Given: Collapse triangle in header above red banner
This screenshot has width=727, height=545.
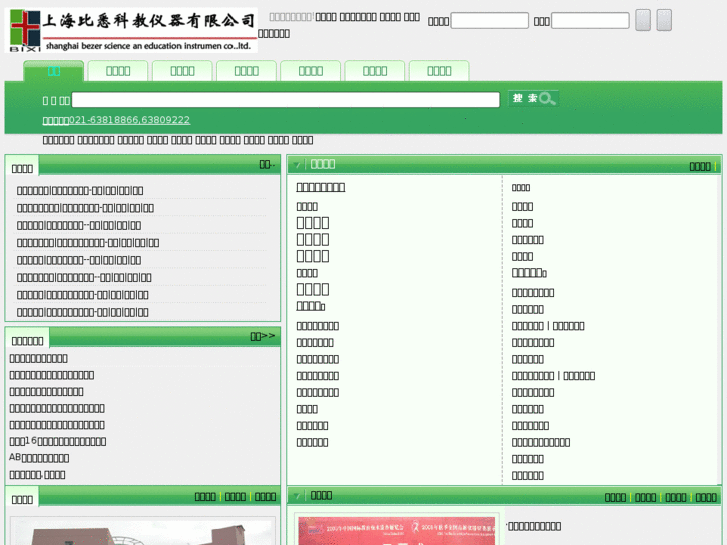Looking at the screenshot, I should (297, 496).
